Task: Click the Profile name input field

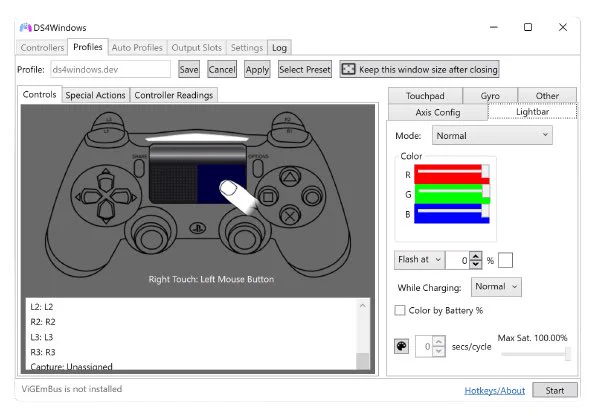Action: 110,69
